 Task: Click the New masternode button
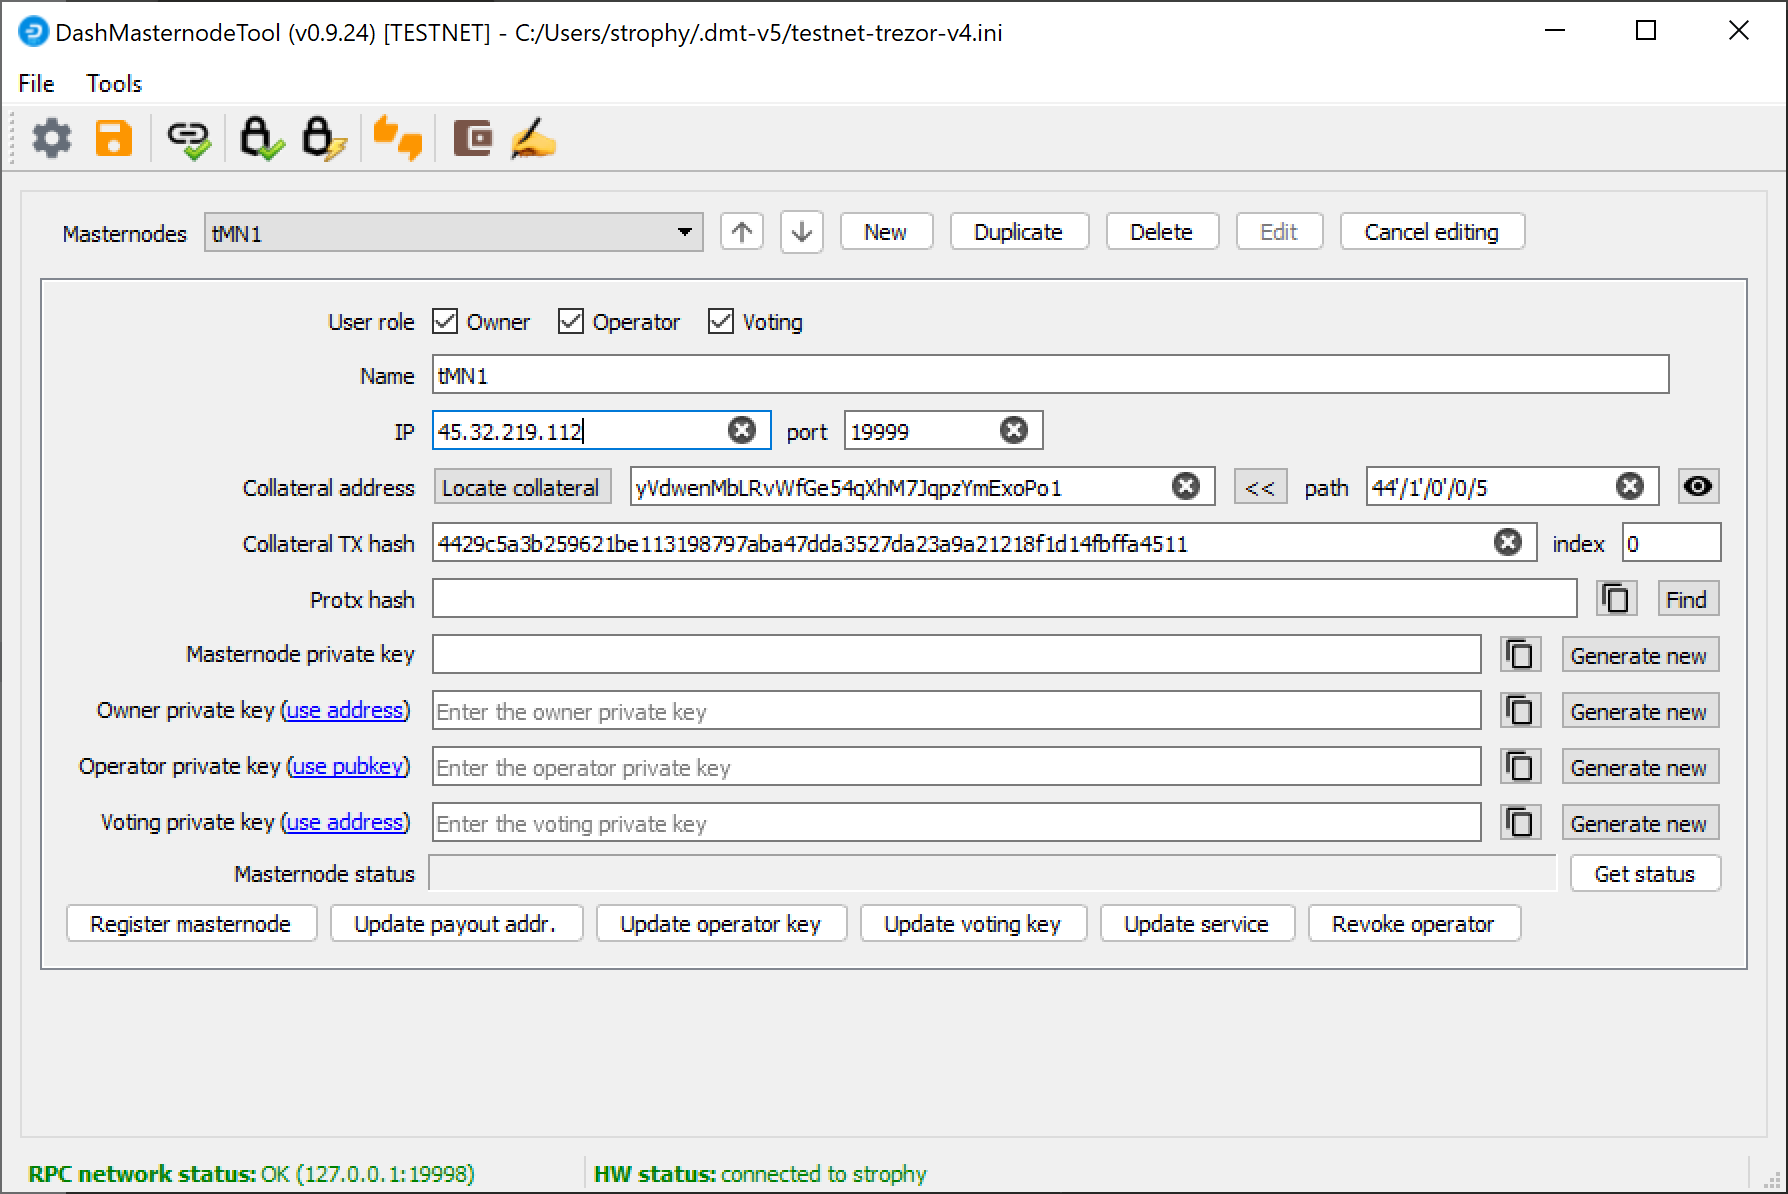tap(886, 232)
